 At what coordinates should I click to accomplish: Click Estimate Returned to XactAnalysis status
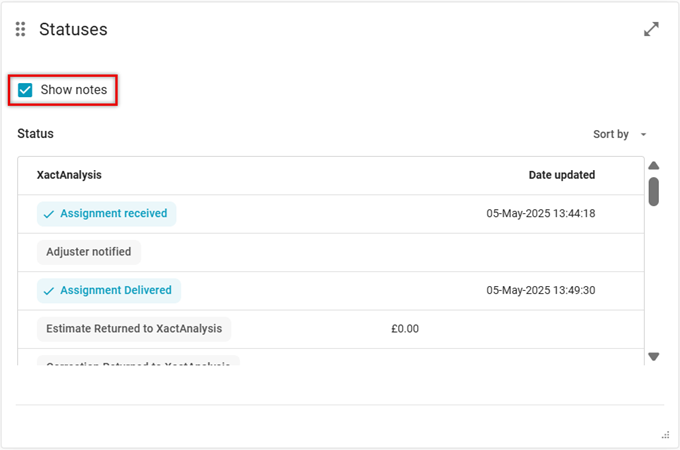(134, 329)
